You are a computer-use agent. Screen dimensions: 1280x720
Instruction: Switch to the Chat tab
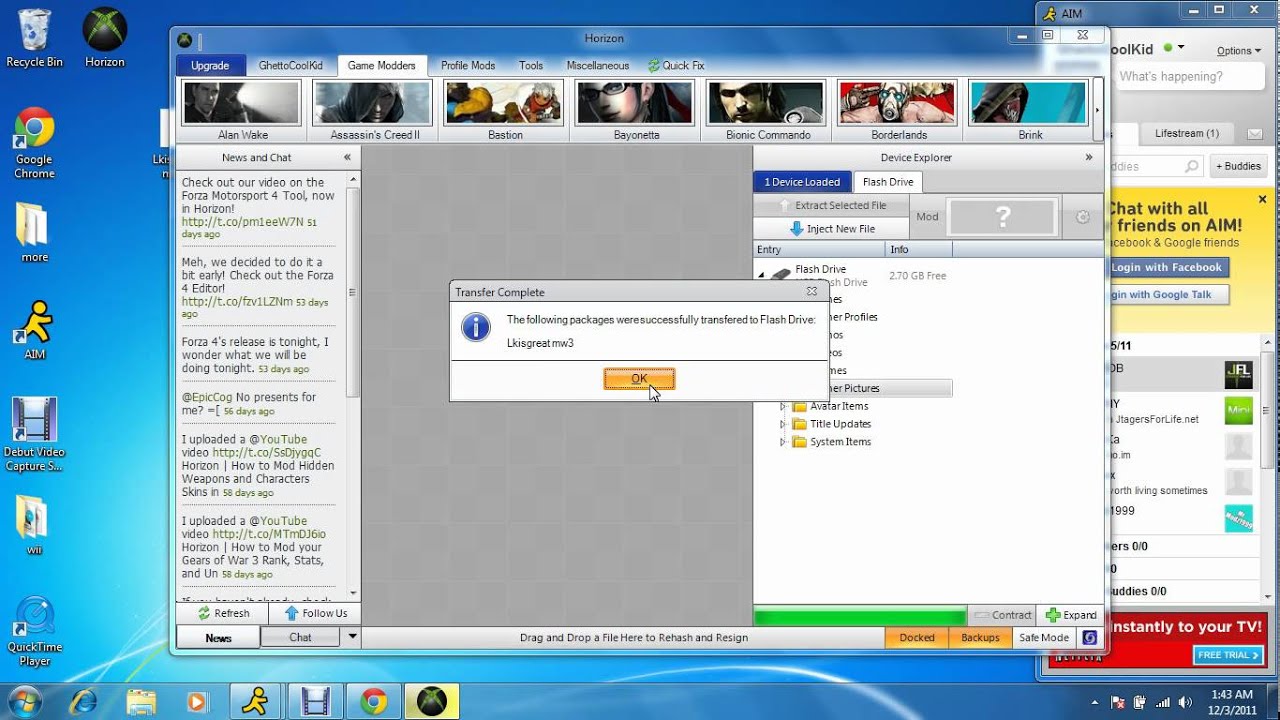pos(300,637)
